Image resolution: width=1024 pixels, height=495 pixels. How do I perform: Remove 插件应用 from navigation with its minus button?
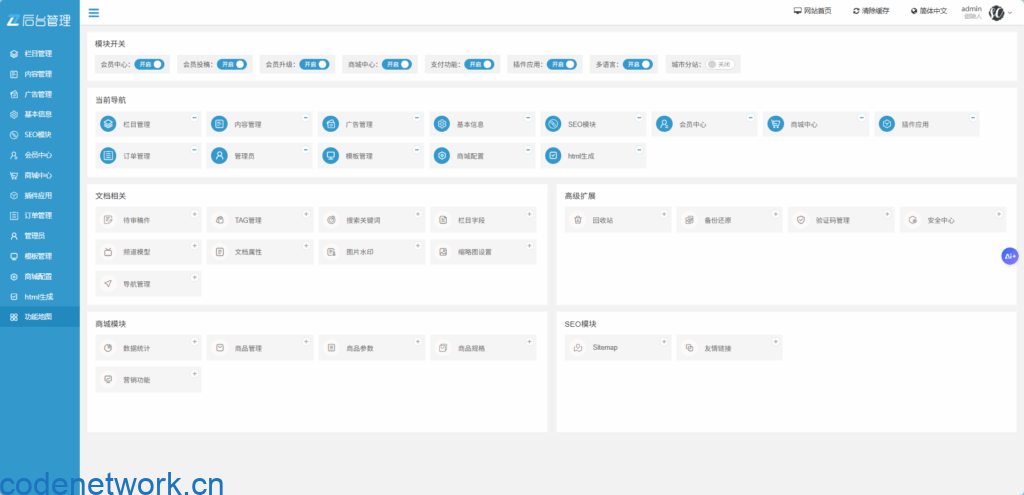point(973,118)
